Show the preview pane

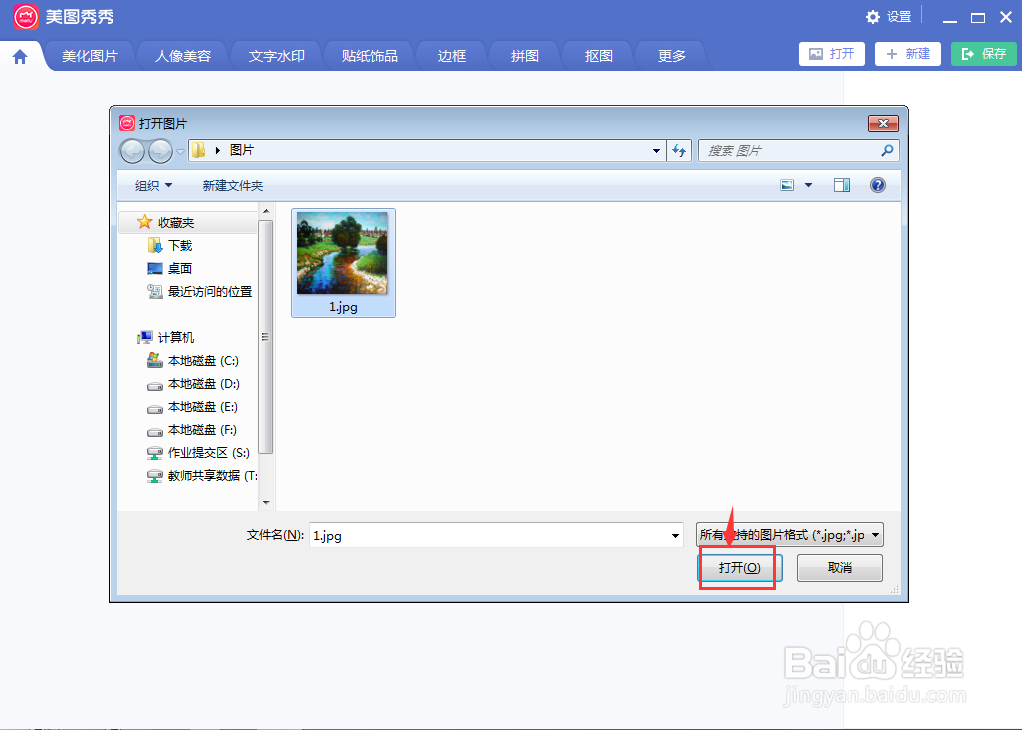(x=841, y=186)
